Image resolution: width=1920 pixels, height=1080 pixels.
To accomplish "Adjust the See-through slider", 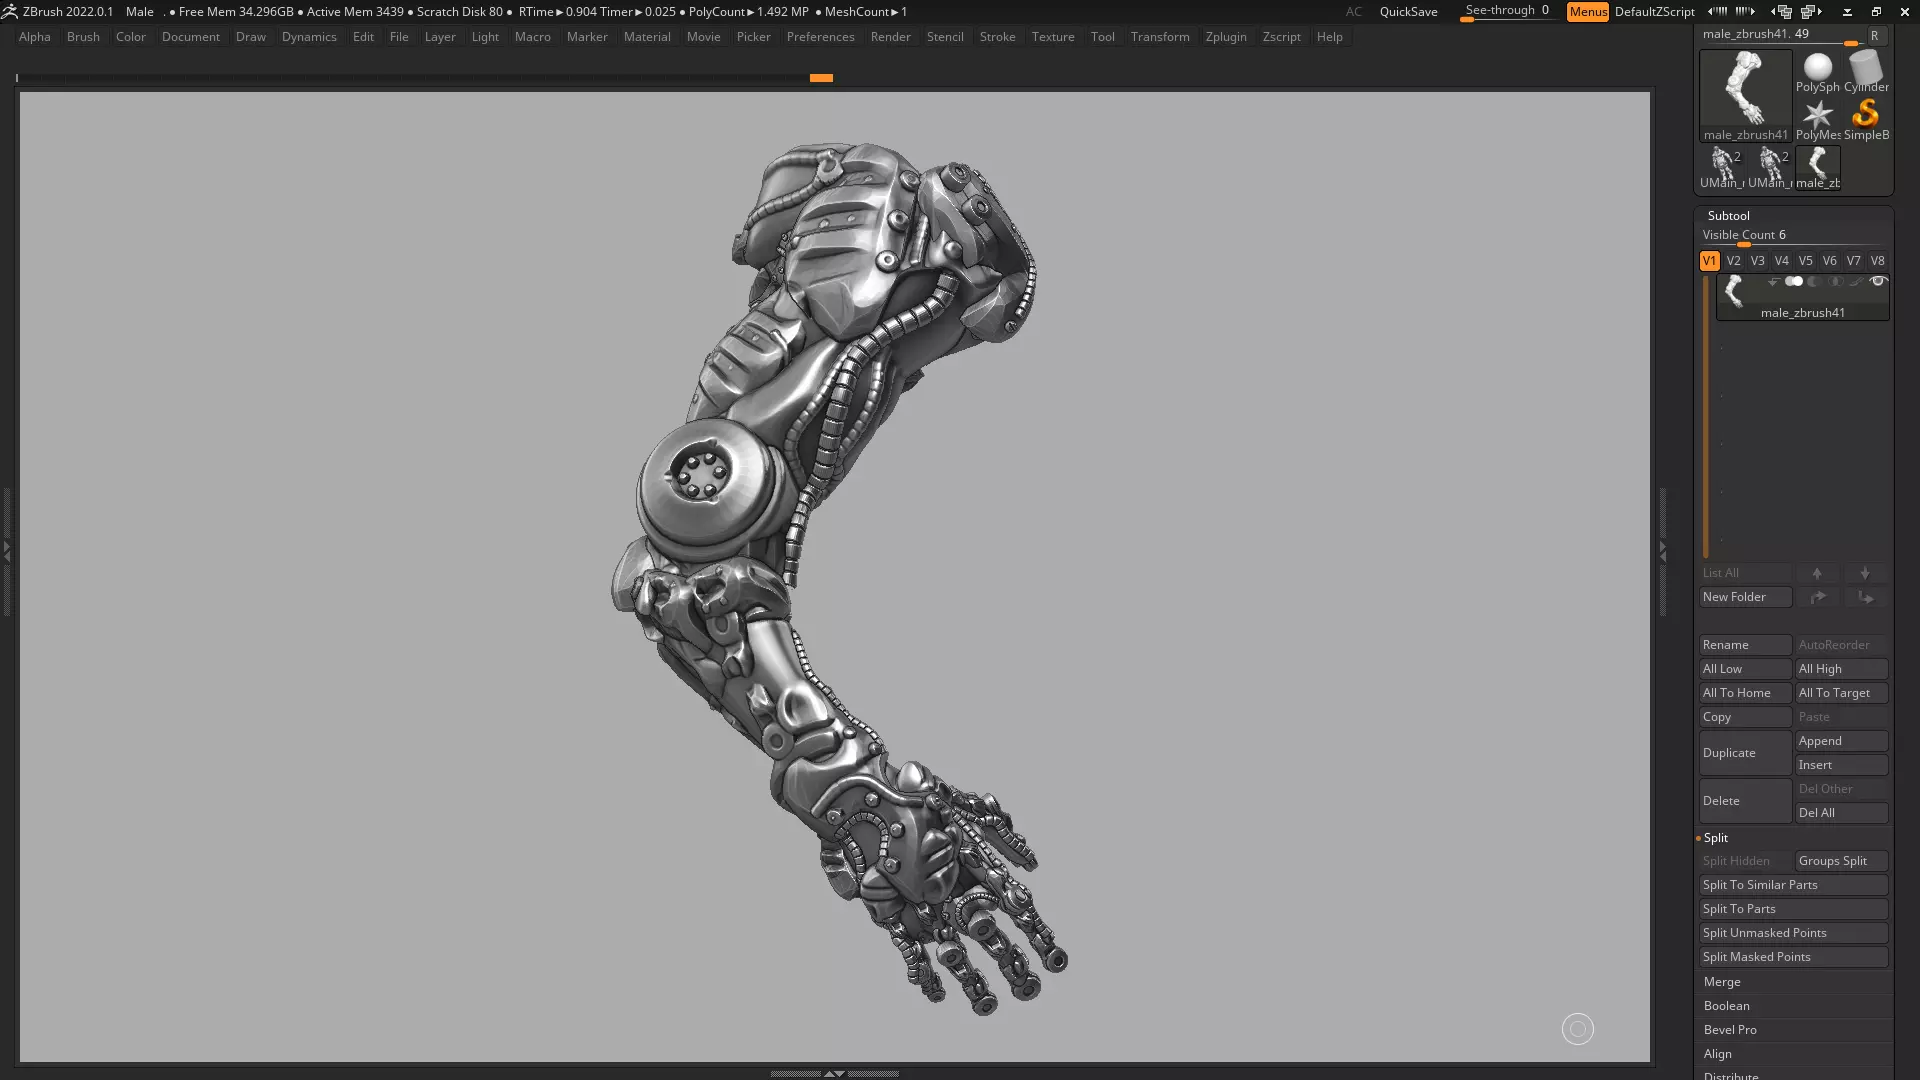I will (x=1506, y=12).
